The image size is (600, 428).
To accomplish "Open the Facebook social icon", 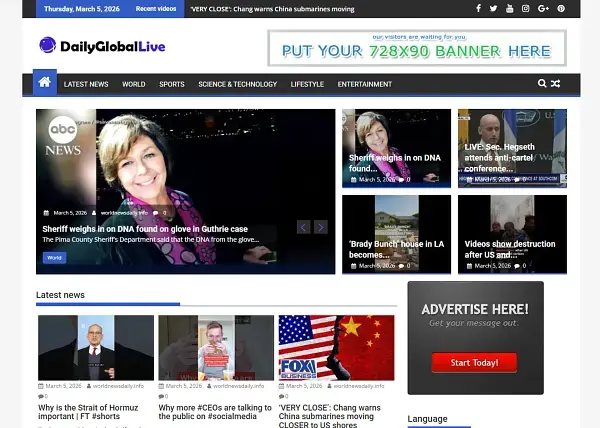I will pyautogui.click(x=478, y=9).
